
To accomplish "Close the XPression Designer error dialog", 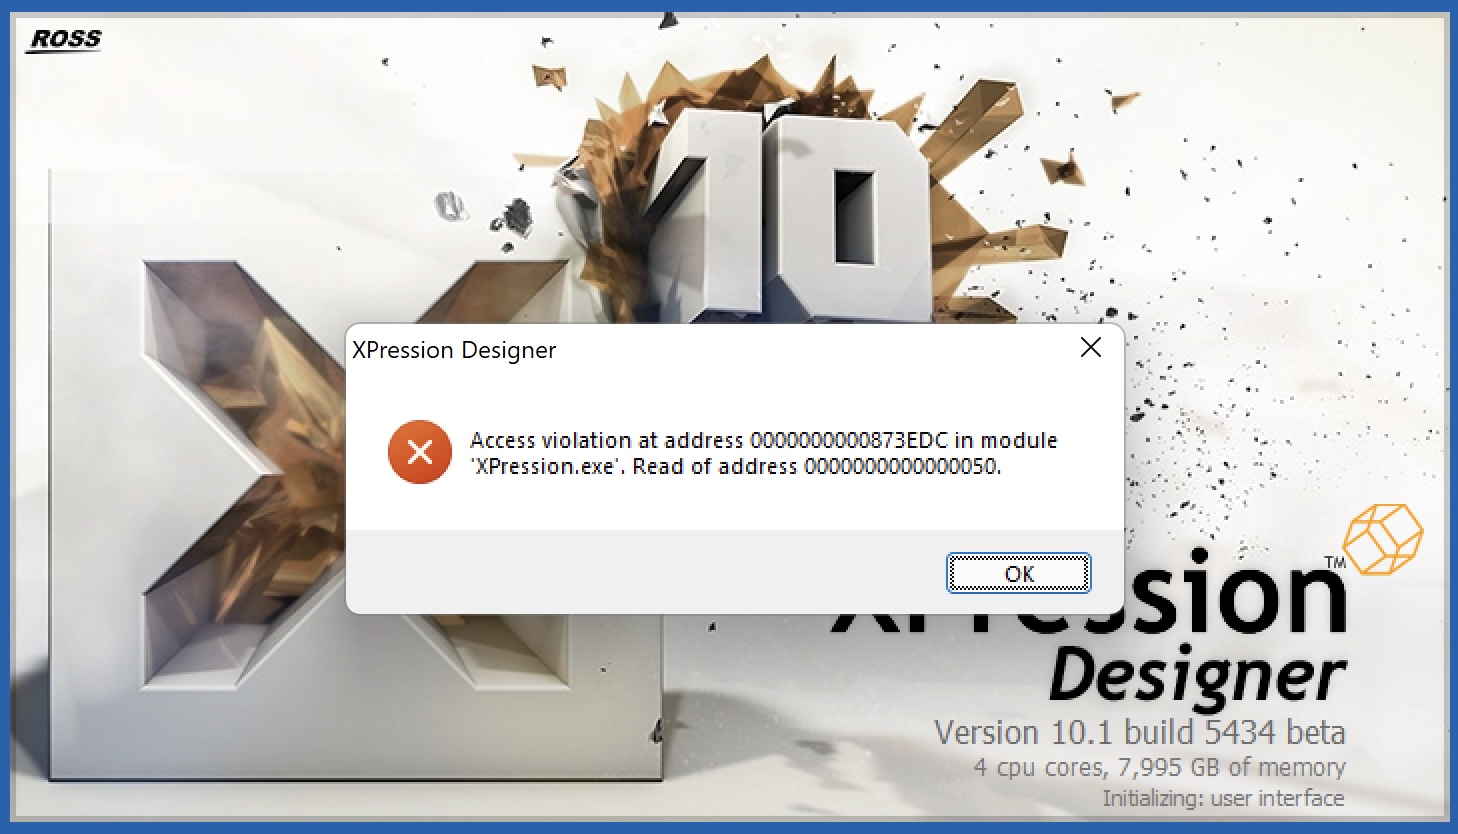I will click(1091, 347).
